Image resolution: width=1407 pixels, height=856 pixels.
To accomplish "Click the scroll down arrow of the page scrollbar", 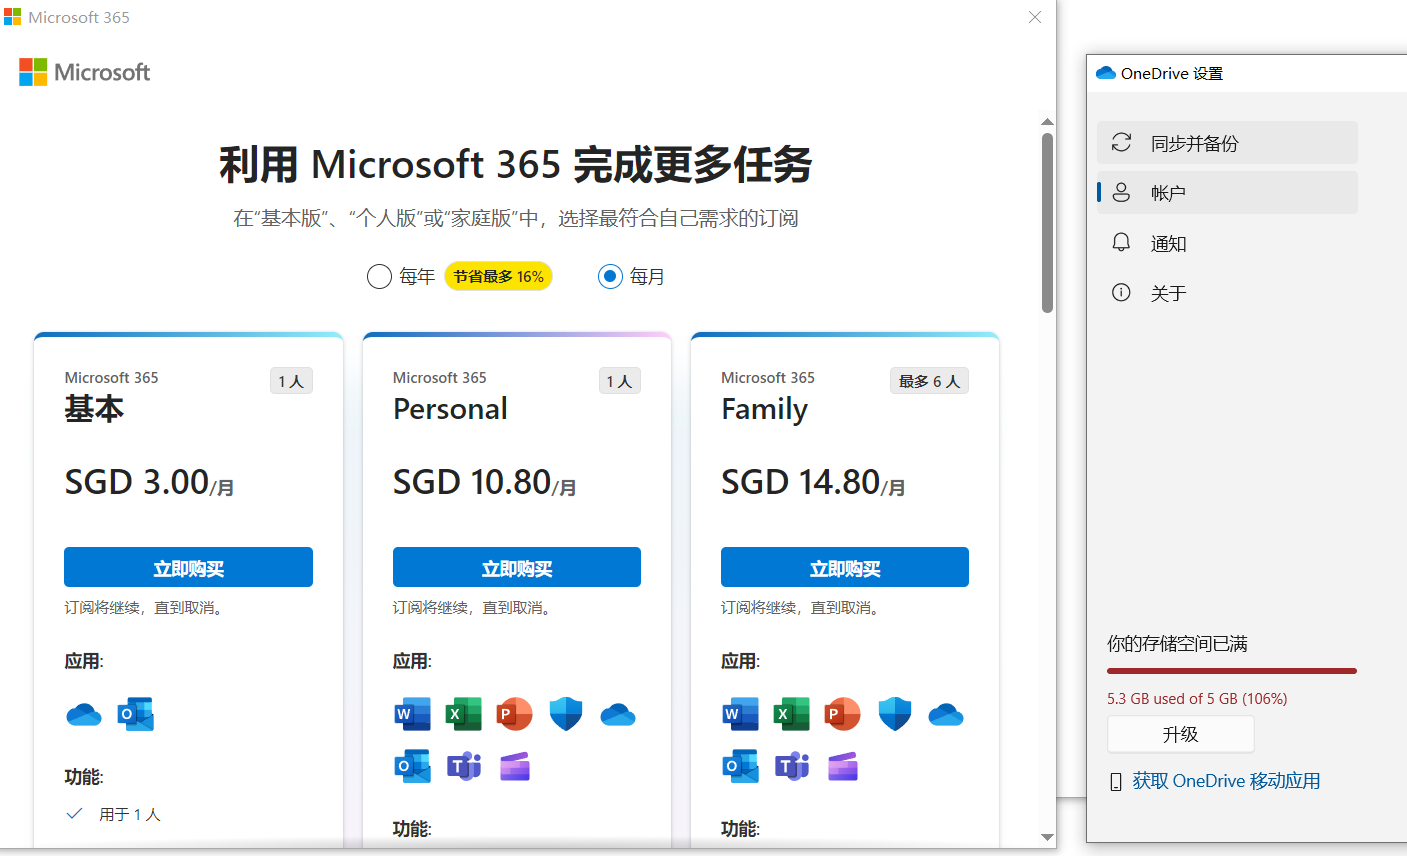I will pyautogui.click(x=1047, y=837).
